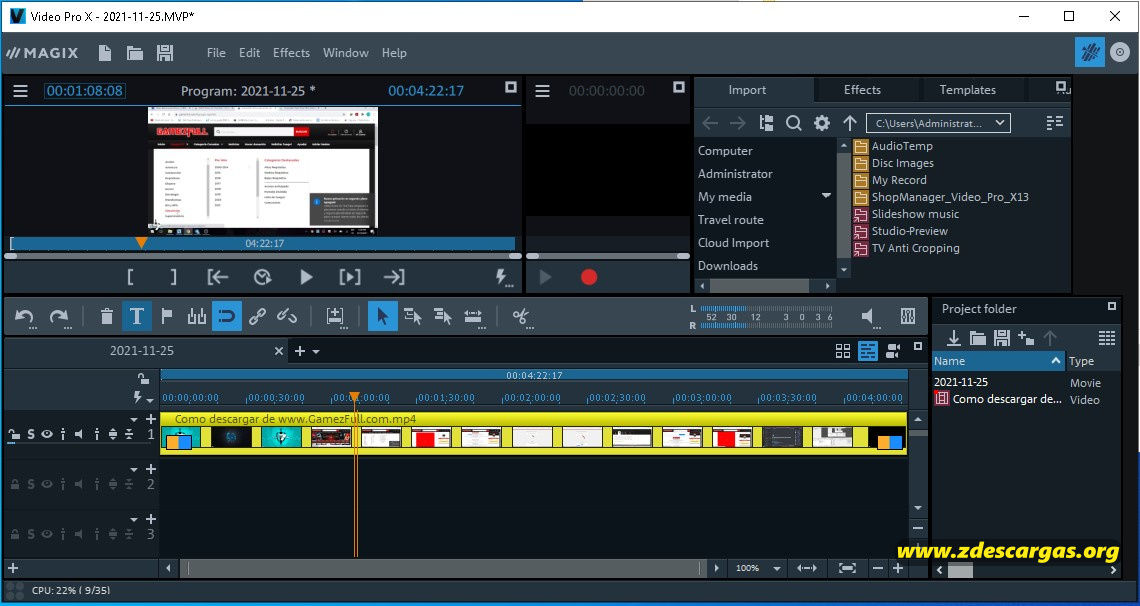The height and width of the screenshot is (606, 1140).
Task: Switch to Effects tab in media pool
Action: pyautogui.click(x=862, y=90)
